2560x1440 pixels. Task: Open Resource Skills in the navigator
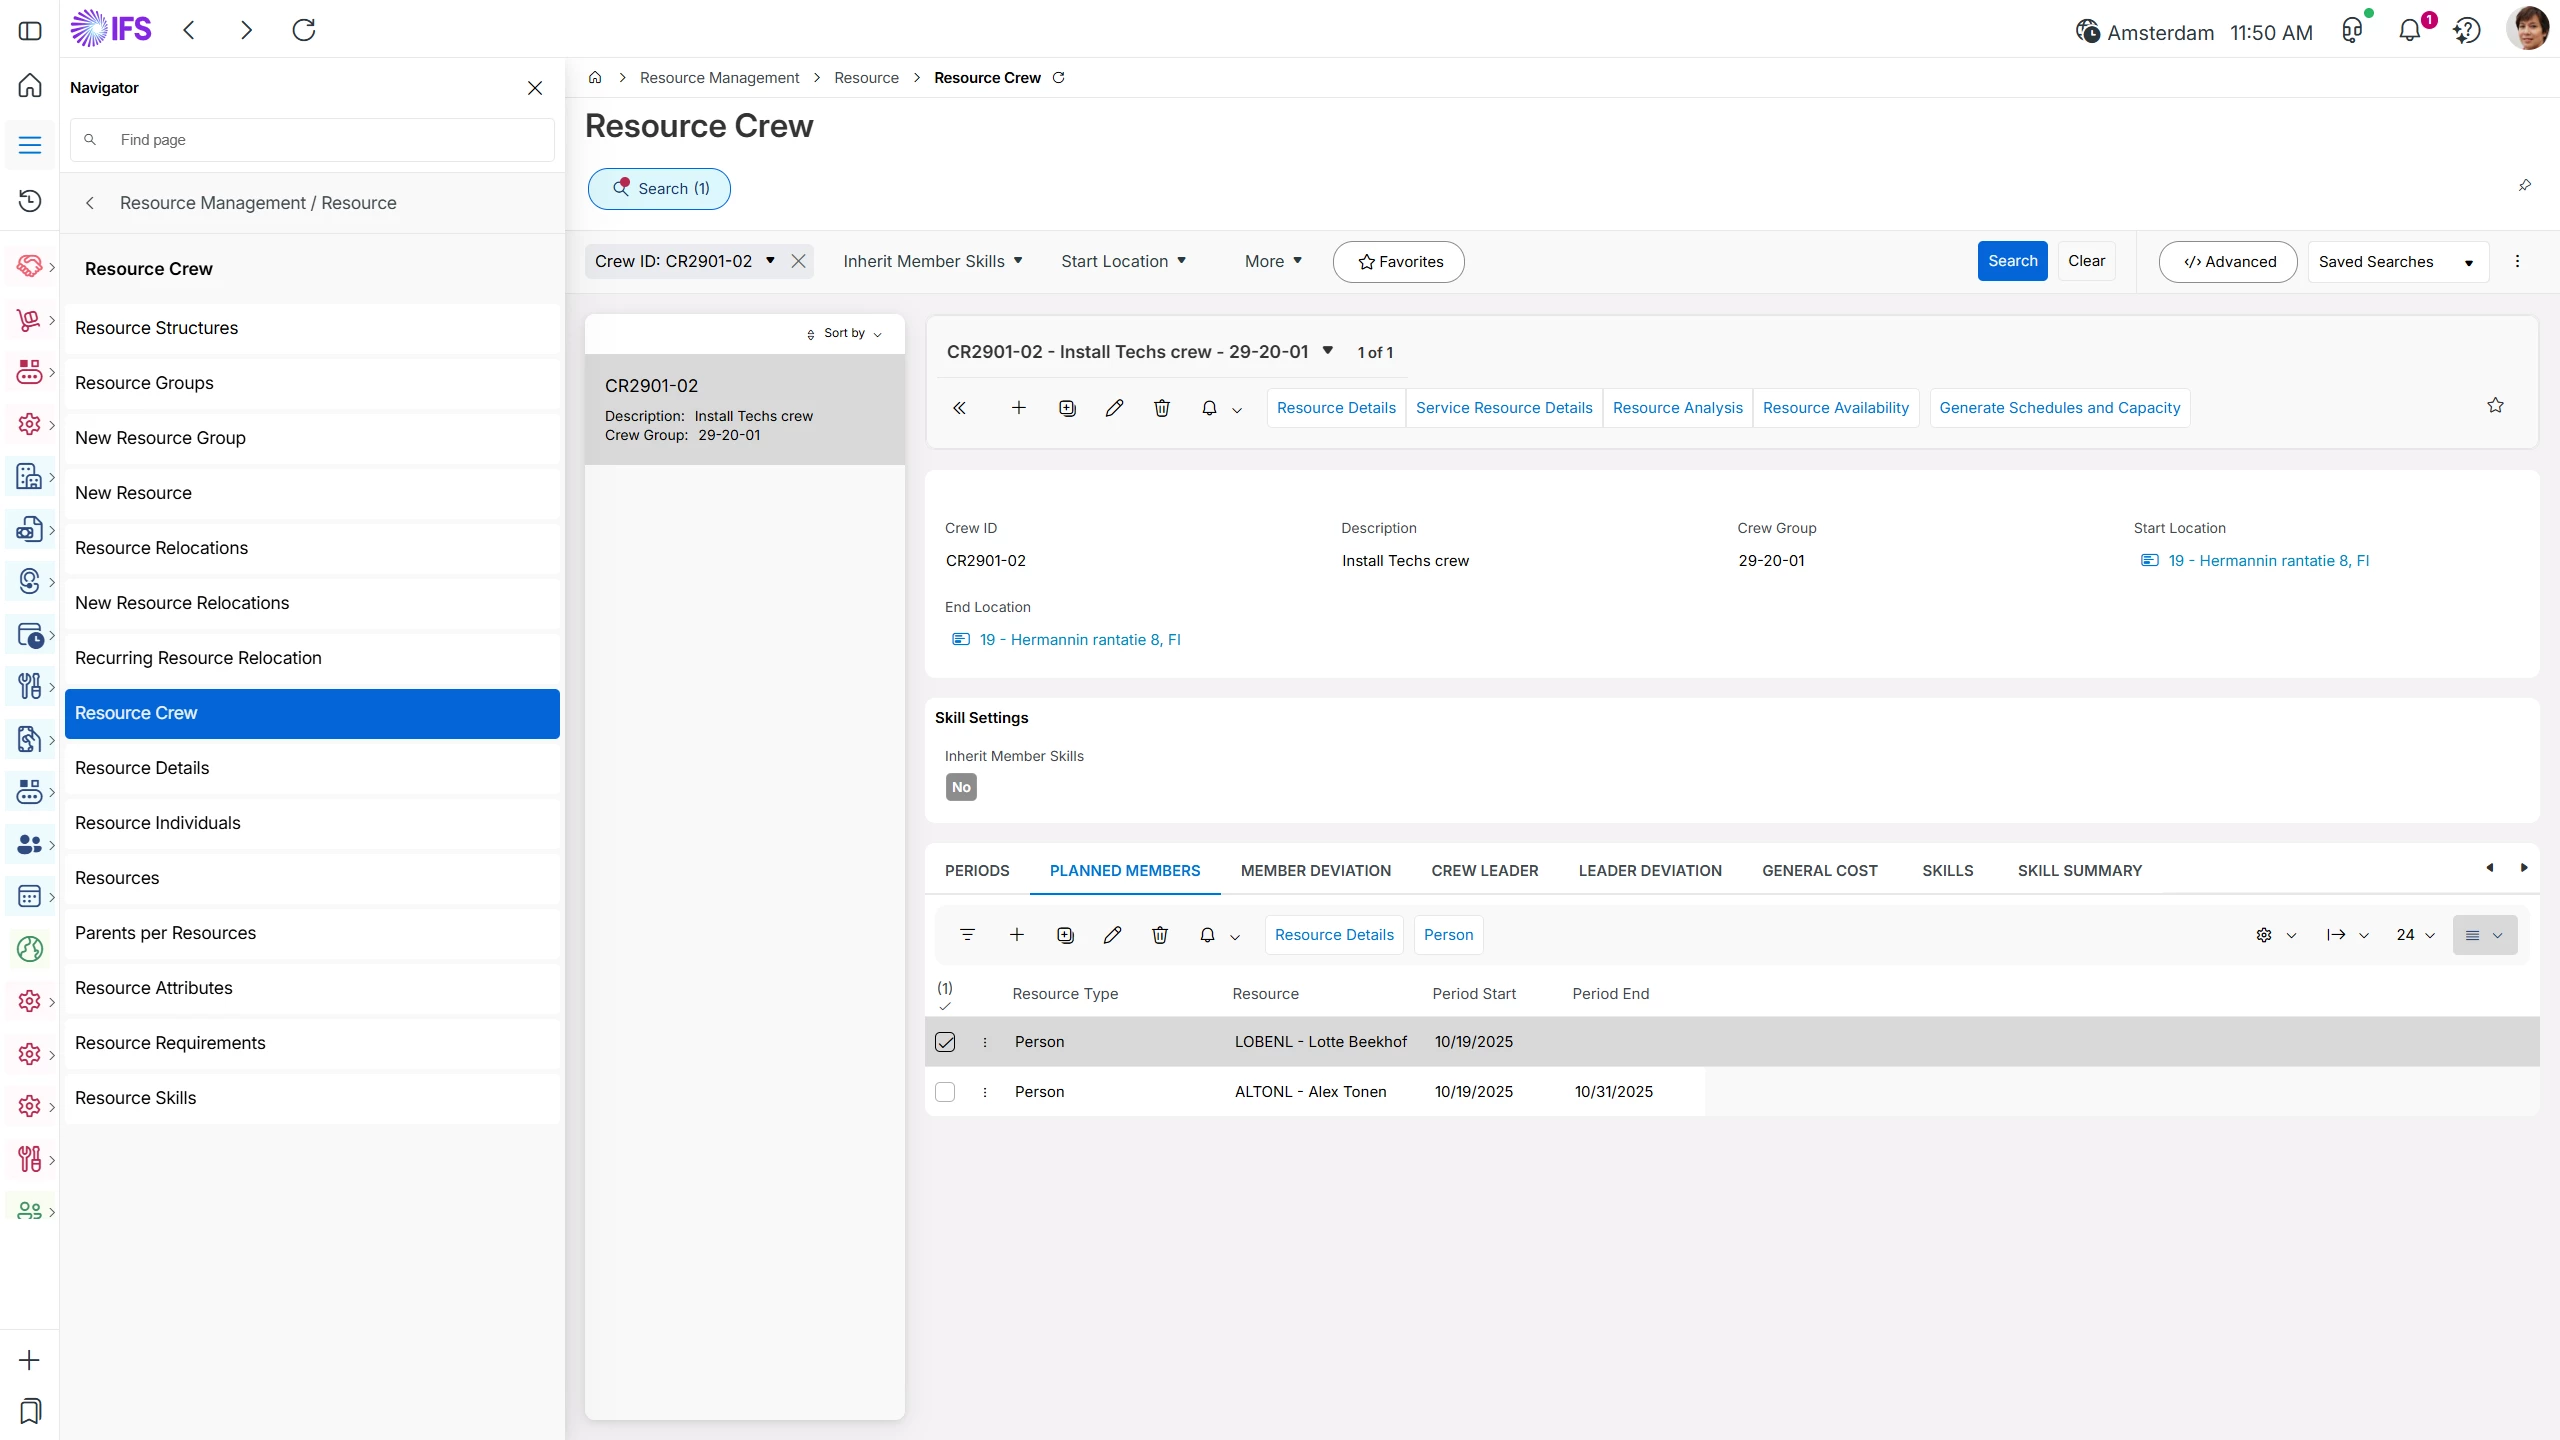point(136,1098)
